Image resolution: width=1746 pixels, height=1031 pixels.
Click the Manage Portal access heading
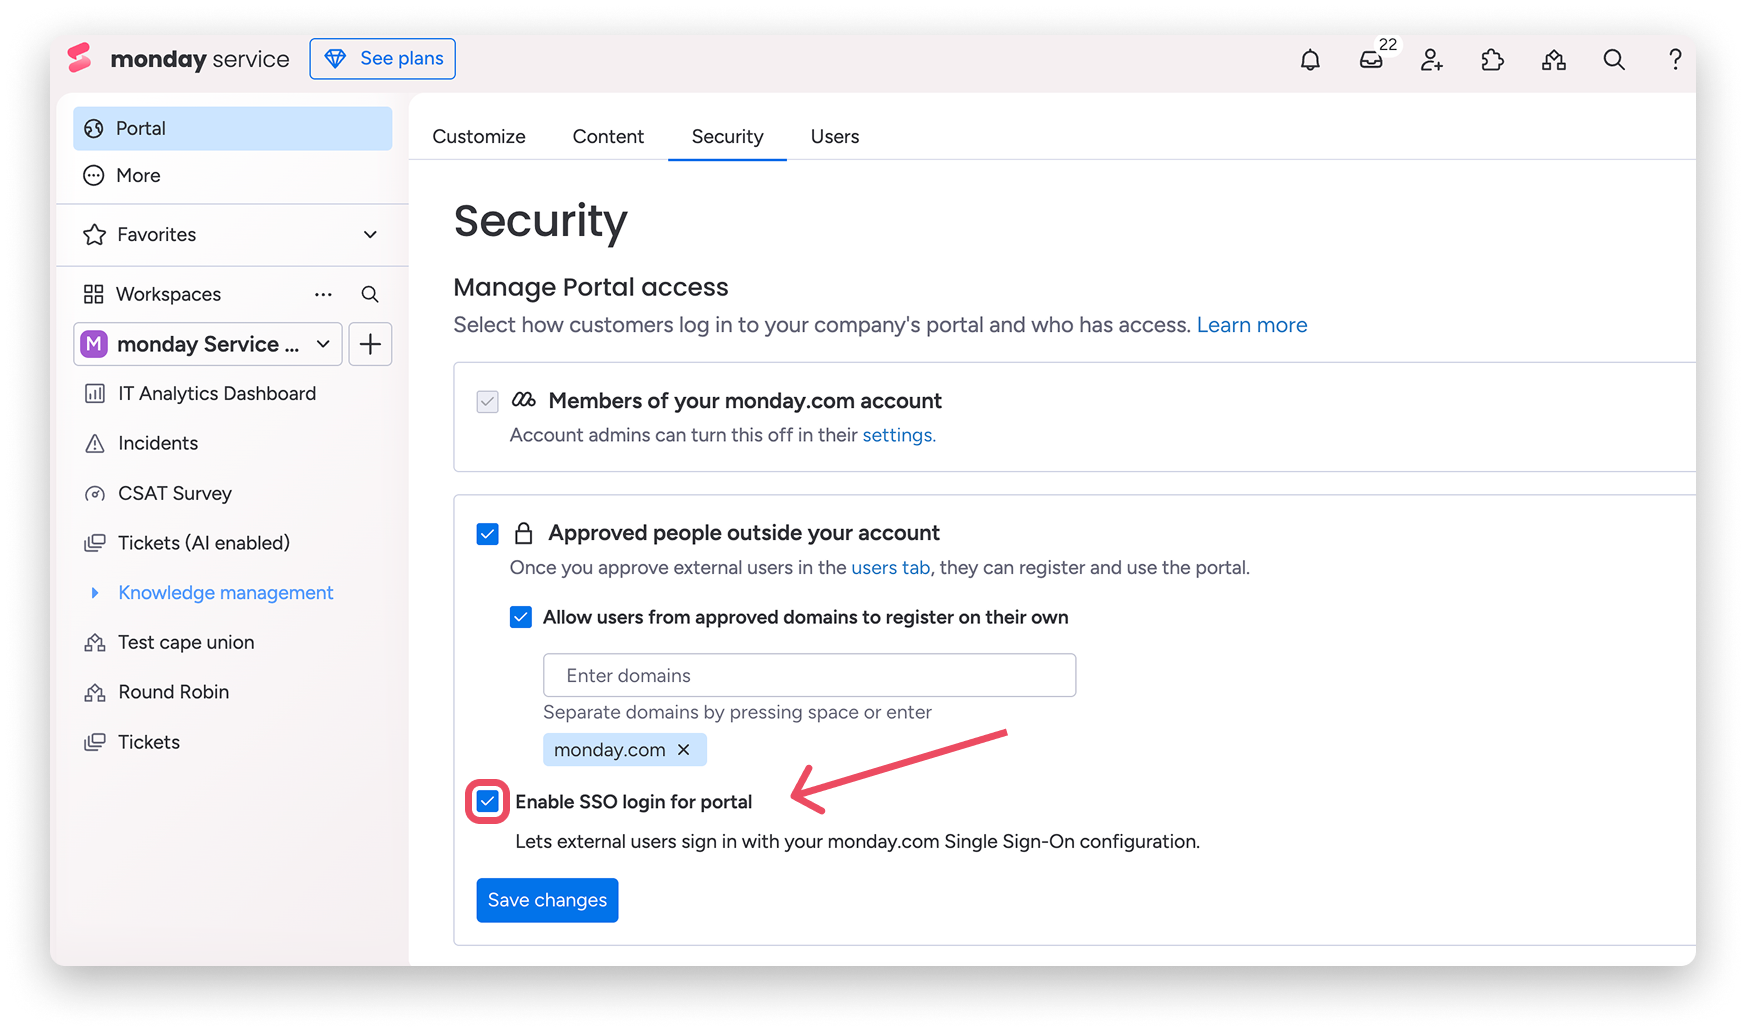pos(591,288)
